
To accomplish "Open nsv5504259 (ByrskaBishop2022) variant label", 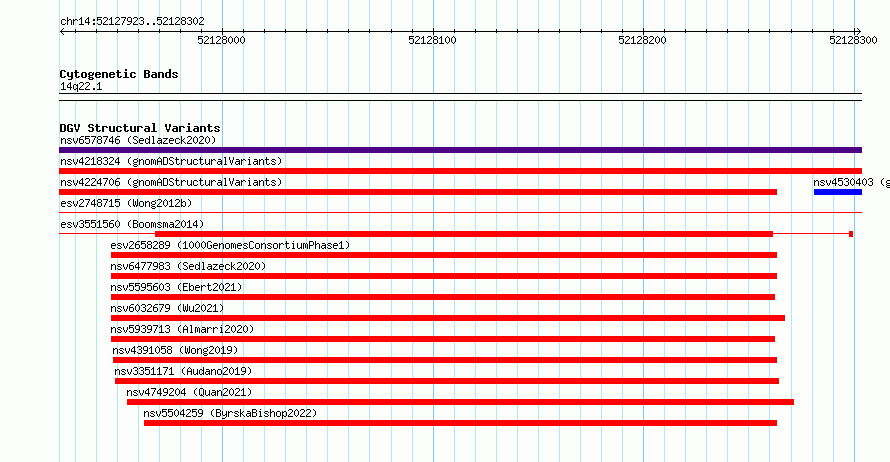I will click(230, 413).
